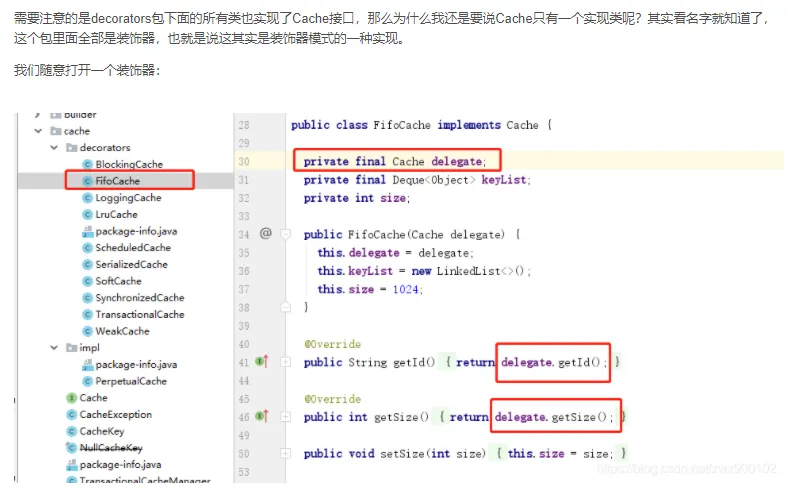Click the interface icon beside Cache
The image size is (798, 504).
pos(72,398)
